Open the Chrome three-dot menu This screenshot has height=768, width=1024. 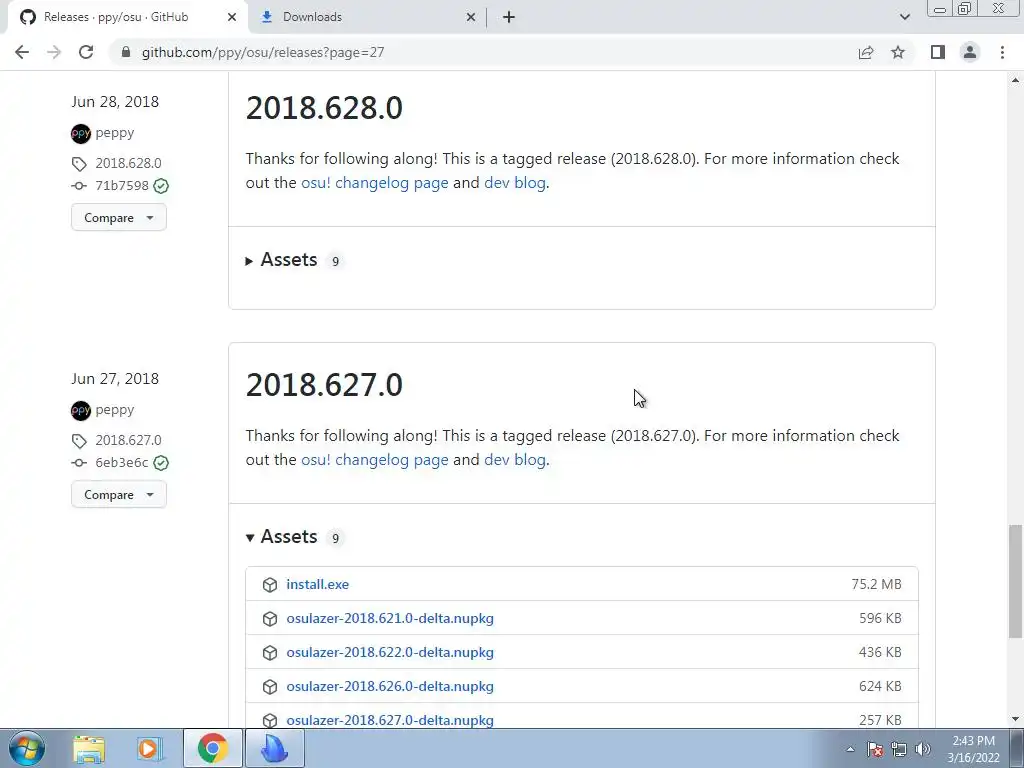coord(1002,52)
